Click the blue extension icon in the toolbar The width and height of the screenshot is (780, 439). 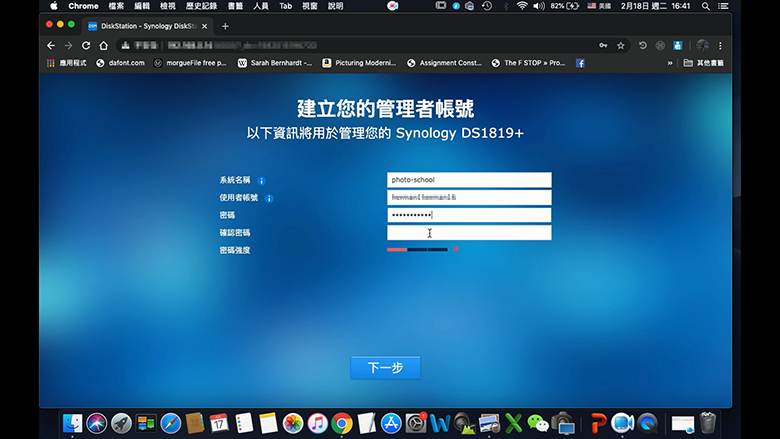click(678, 46)
